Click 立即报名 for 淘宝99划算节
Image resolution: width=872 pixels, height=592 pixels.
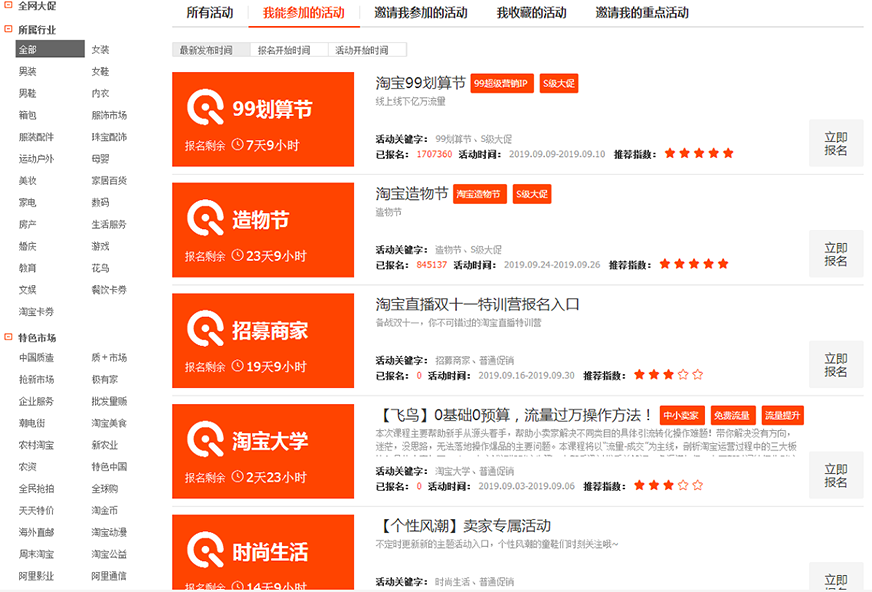coord(836,143)
